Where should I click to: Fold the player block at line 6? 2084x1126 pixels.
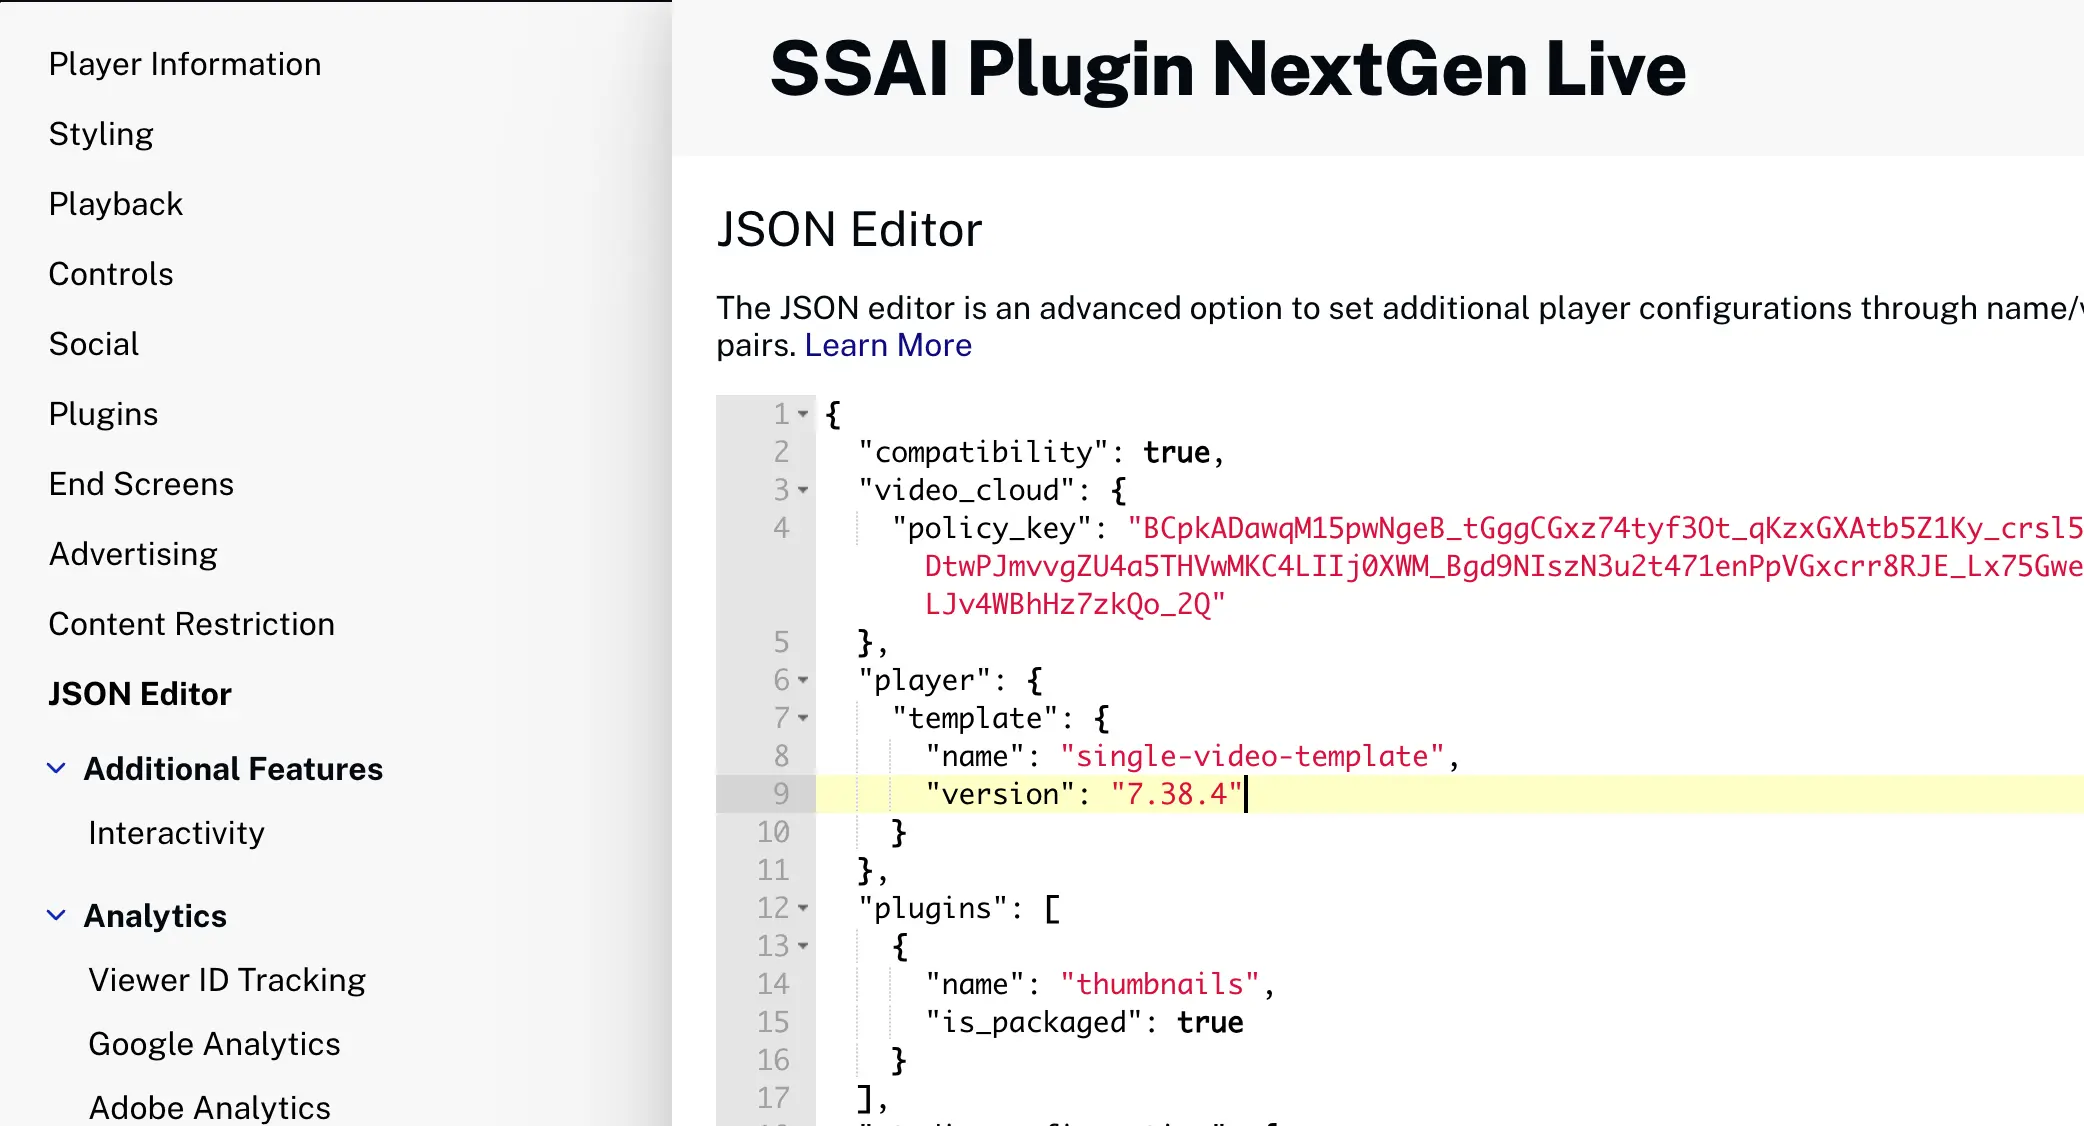tap(803, 680)
